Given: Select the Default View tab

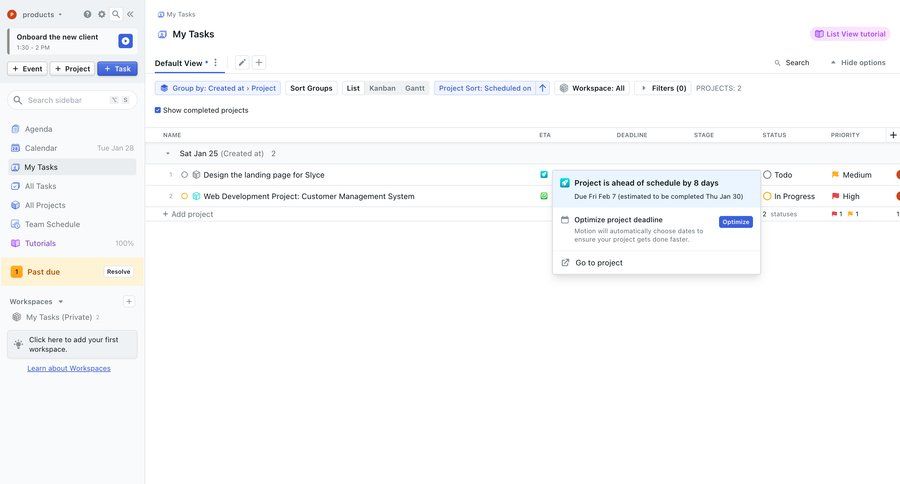Looking at the screenshot, I should pyautogui.click(x=179, y=63).
